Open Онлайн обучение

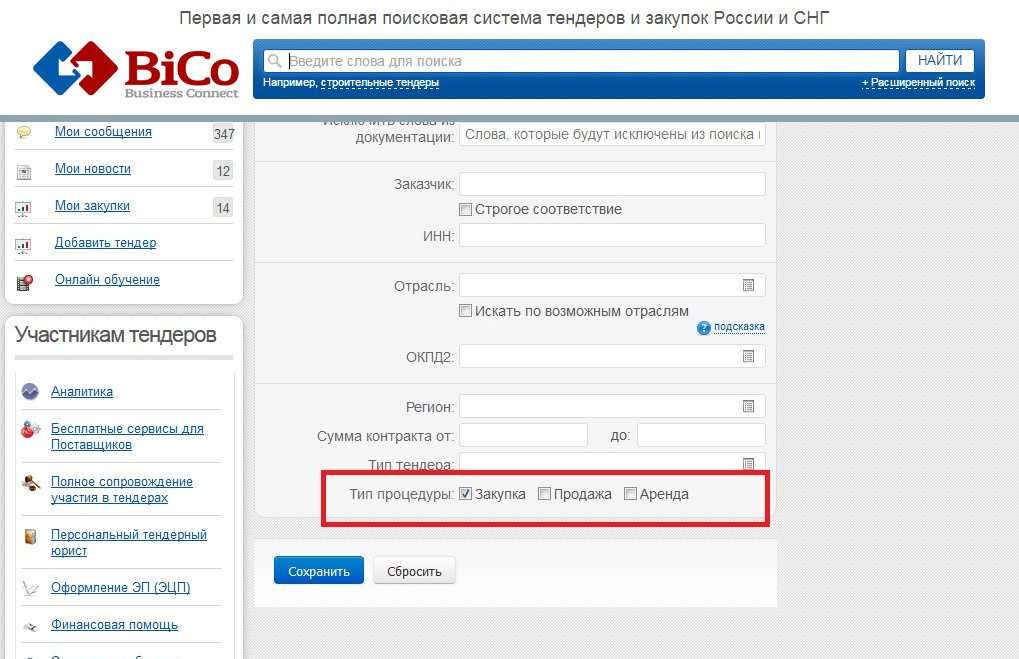(107, 279)
